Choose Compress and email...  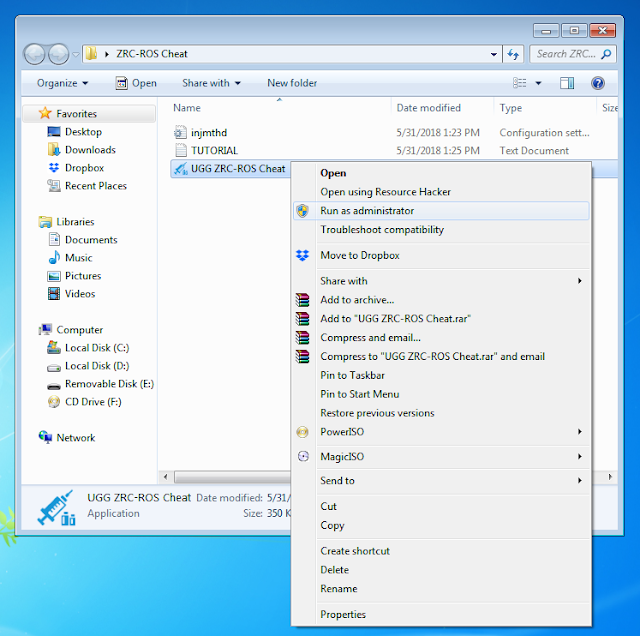tap(441, 338)
